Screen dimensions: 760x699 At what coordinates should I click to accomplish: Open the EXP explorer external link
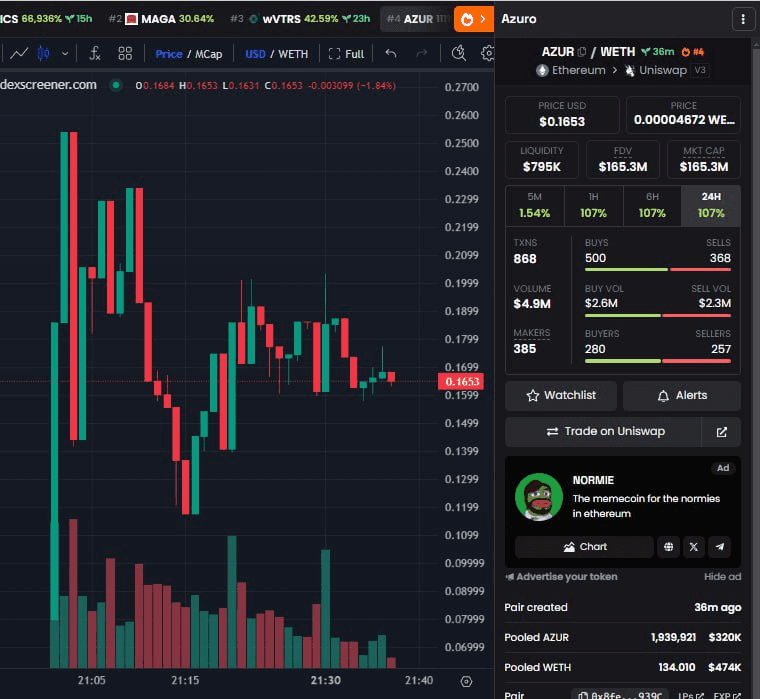click(727, 696)
